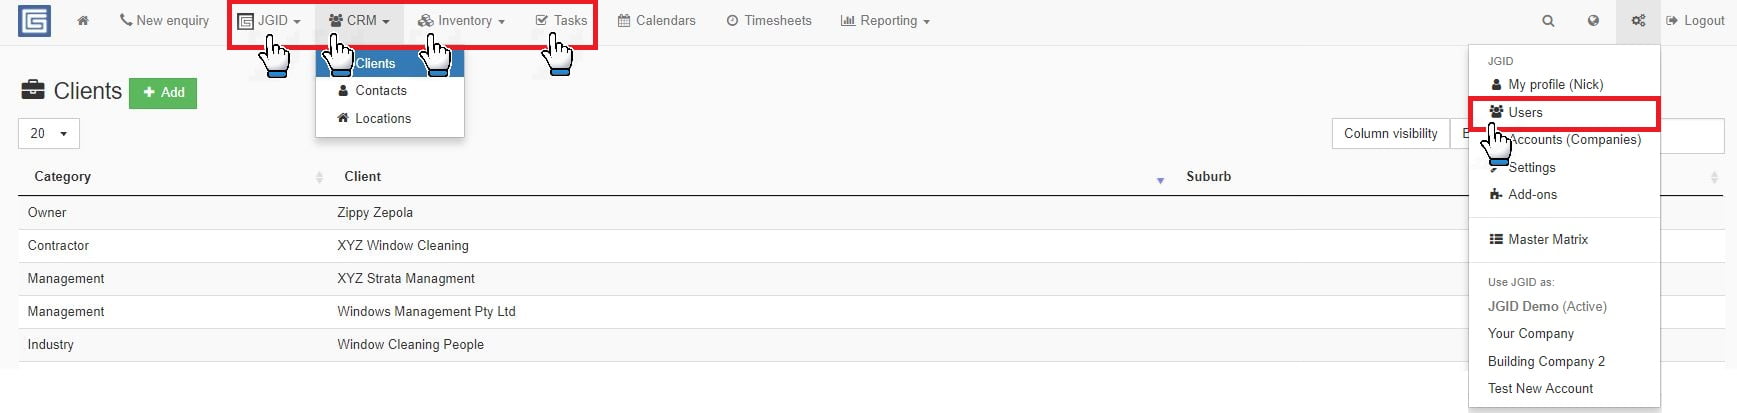Click the JGID logo icon
Image resolution: width=1737 pixels, height=413 pixels.
coord(35,21)
